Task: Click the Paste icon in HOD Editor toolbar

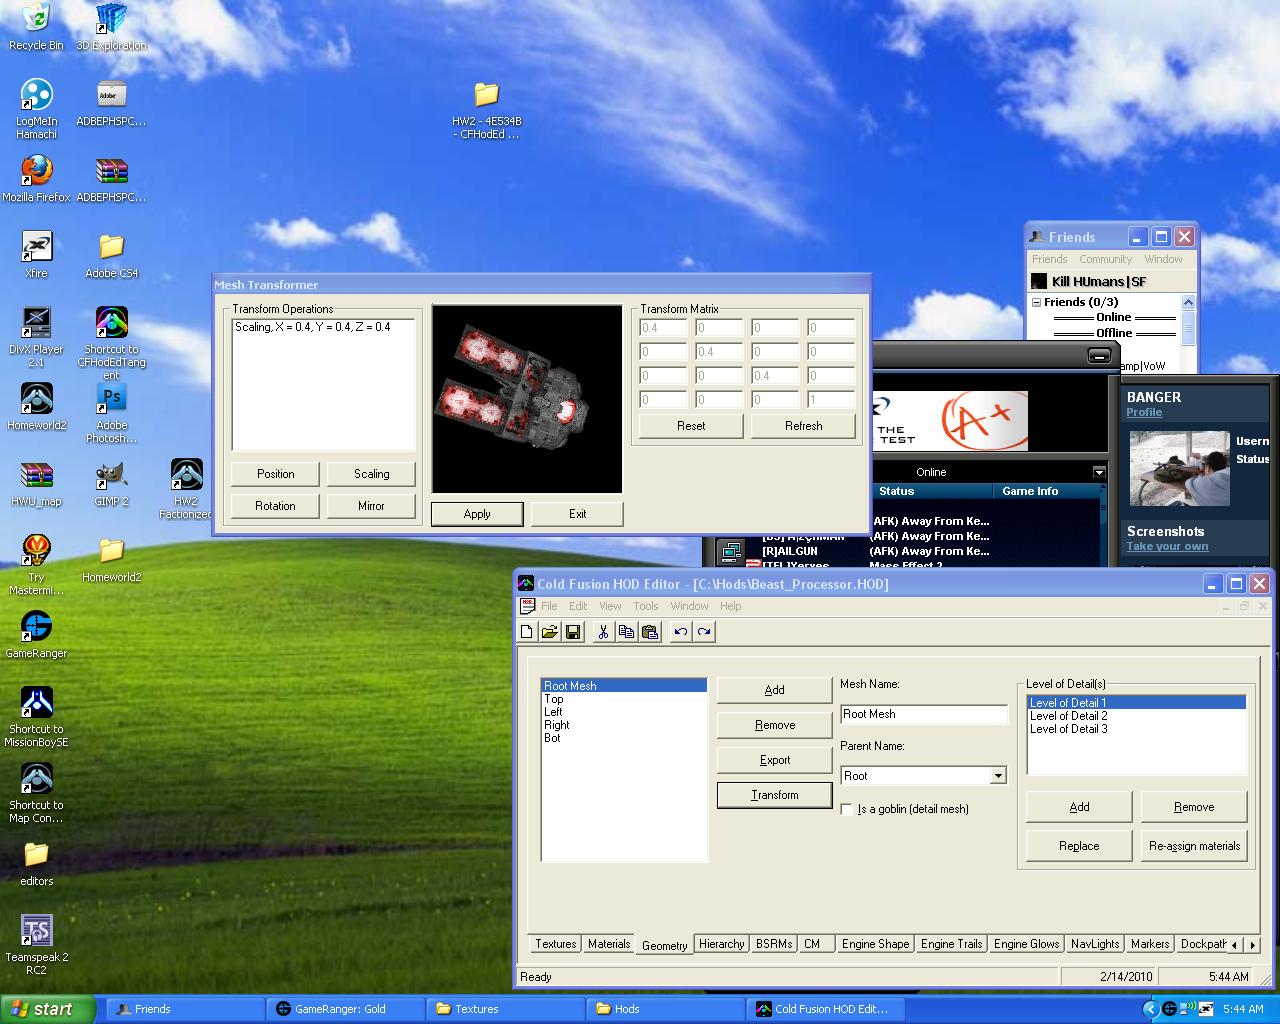Action: (x=650, y=632)
